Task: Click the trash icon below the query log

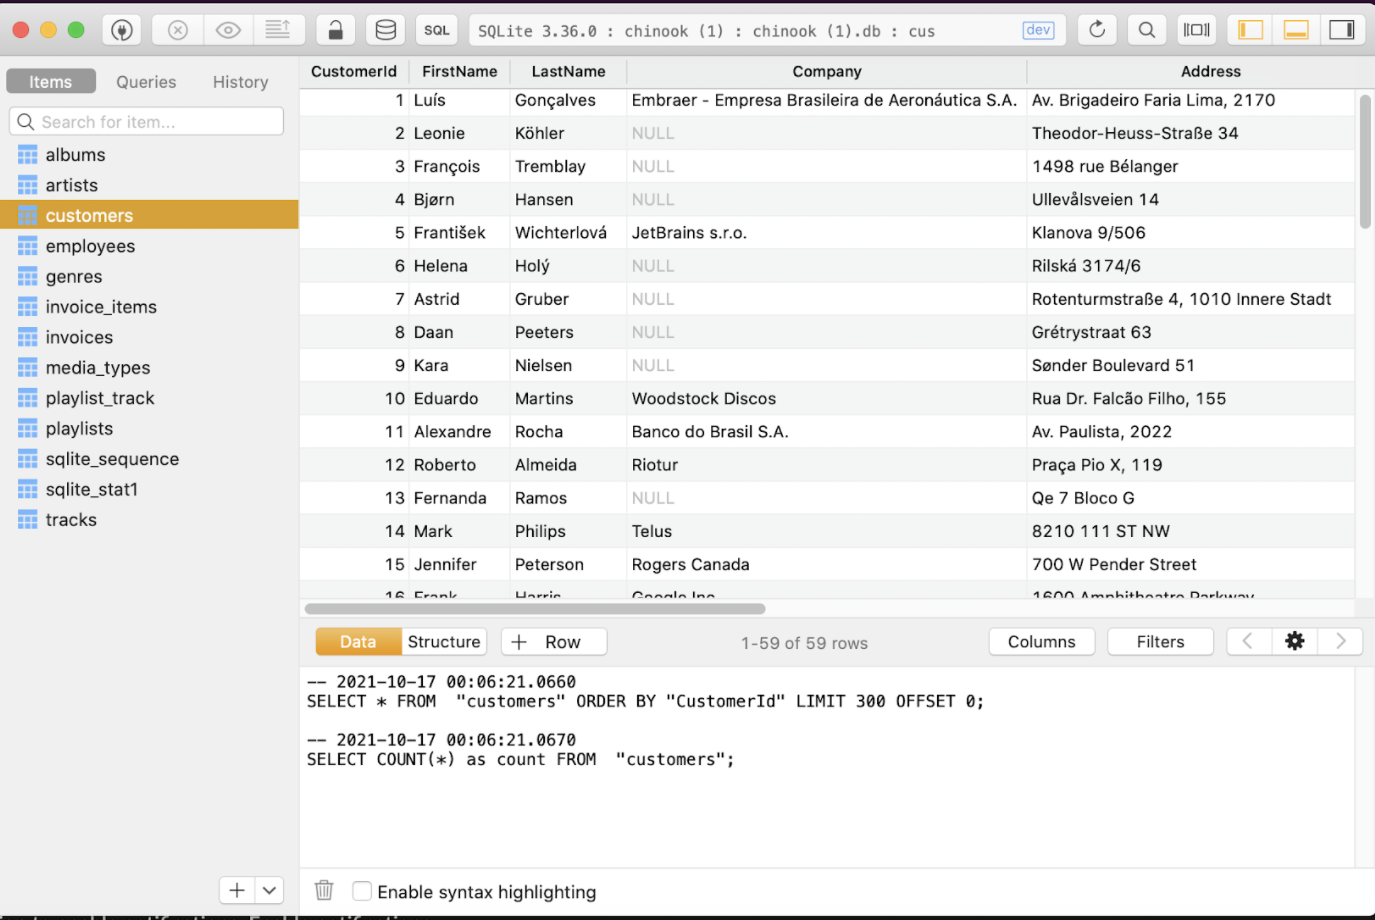Action: 323,890
